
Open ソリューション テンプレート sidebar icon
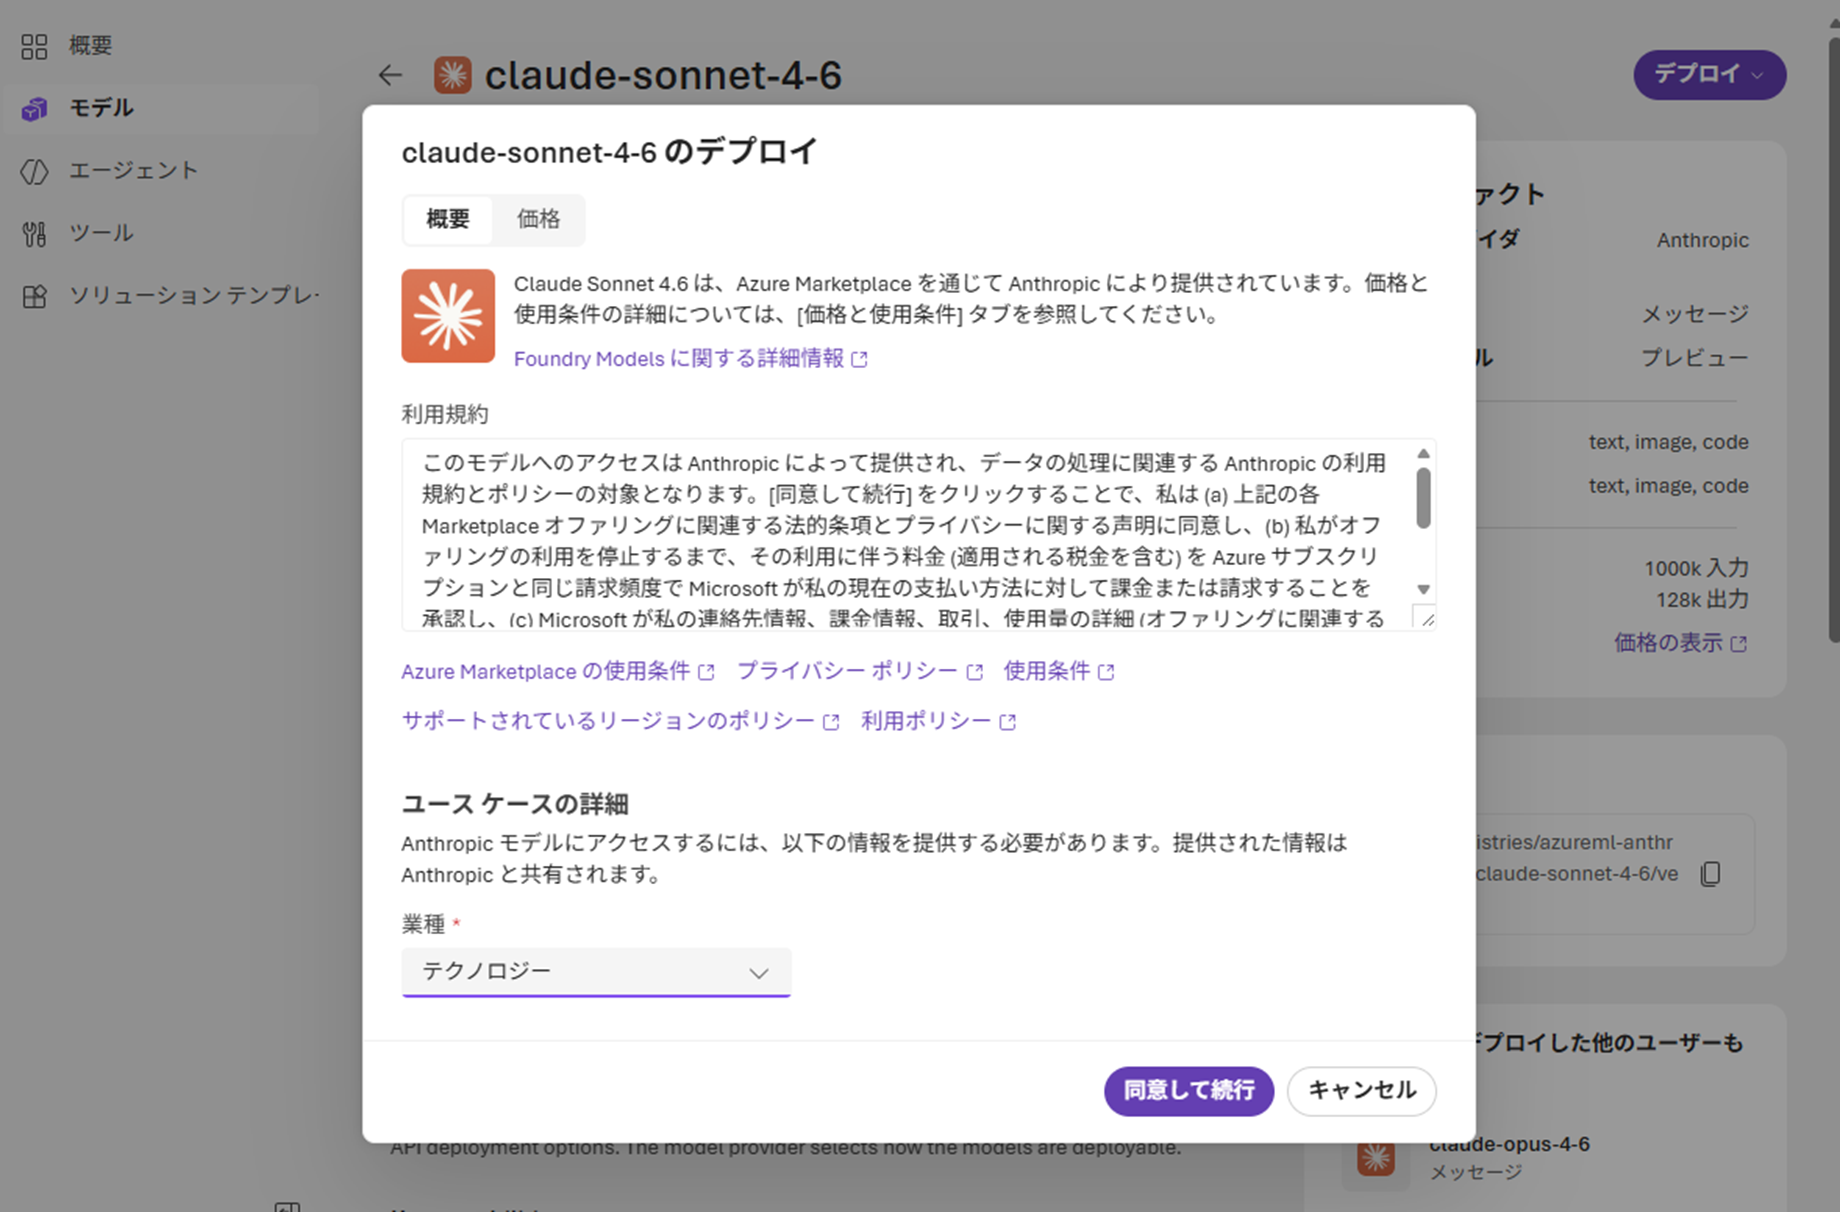35,296
